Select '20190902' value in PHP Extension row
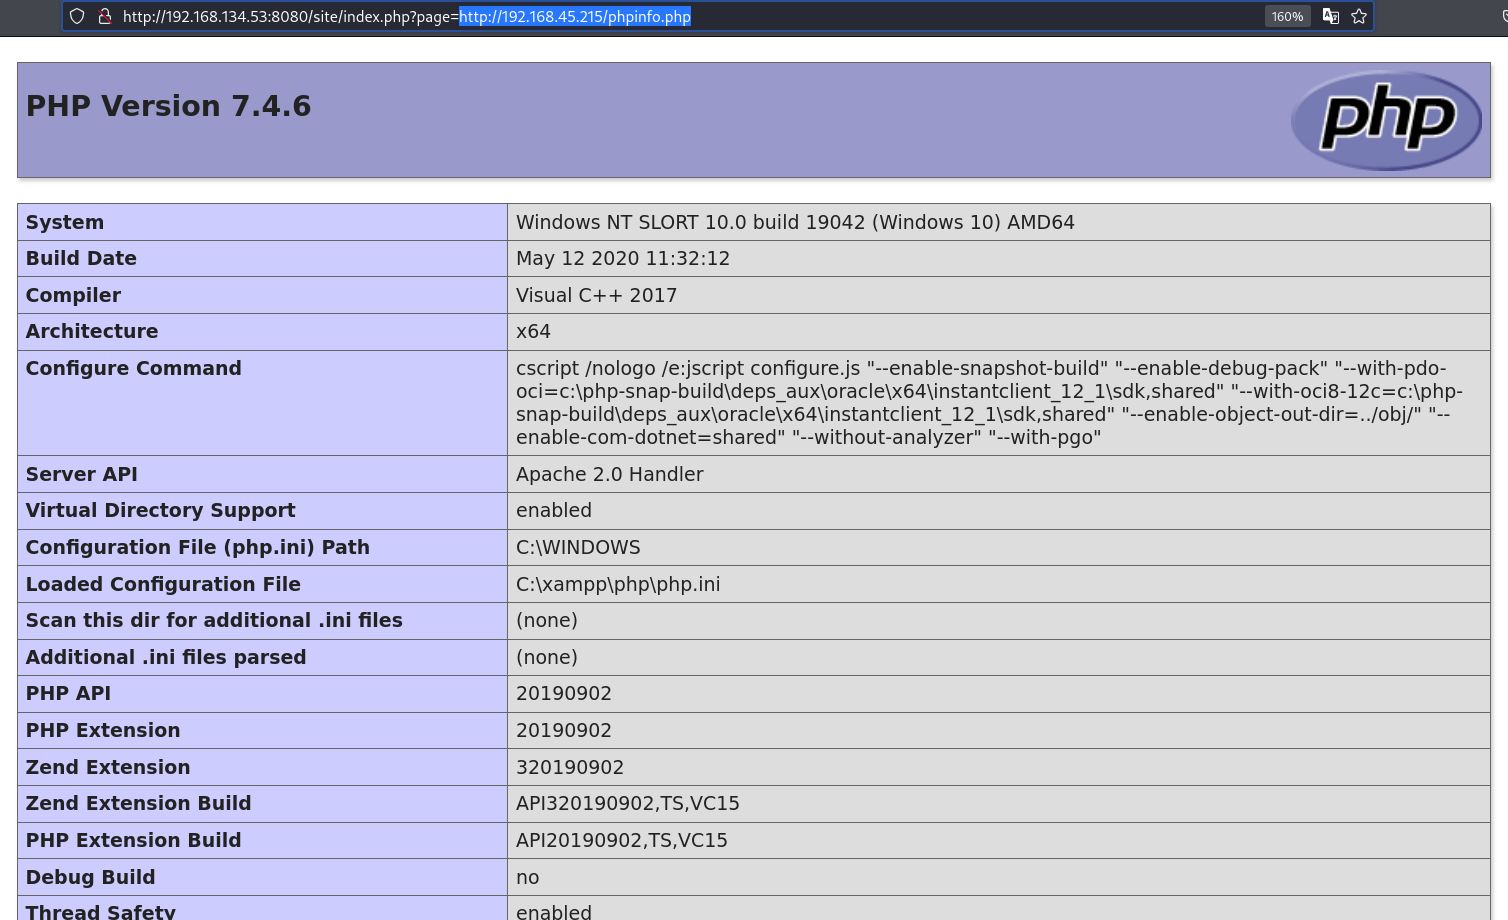 pyautogui.click(x=564, y=730)
